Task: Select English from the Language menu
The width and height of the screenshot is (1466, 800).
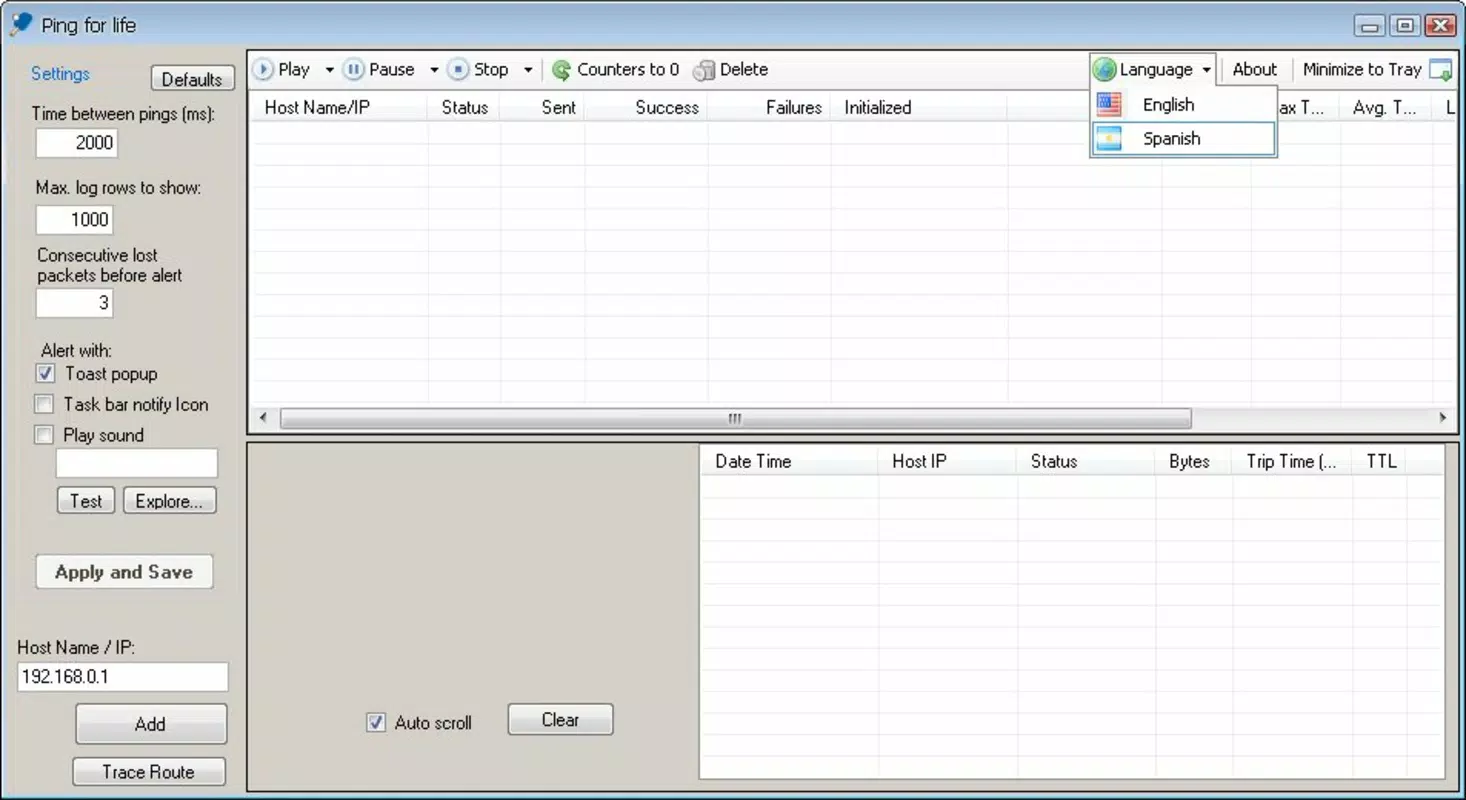Action: pyautogui.click(x=1184, y=105)
